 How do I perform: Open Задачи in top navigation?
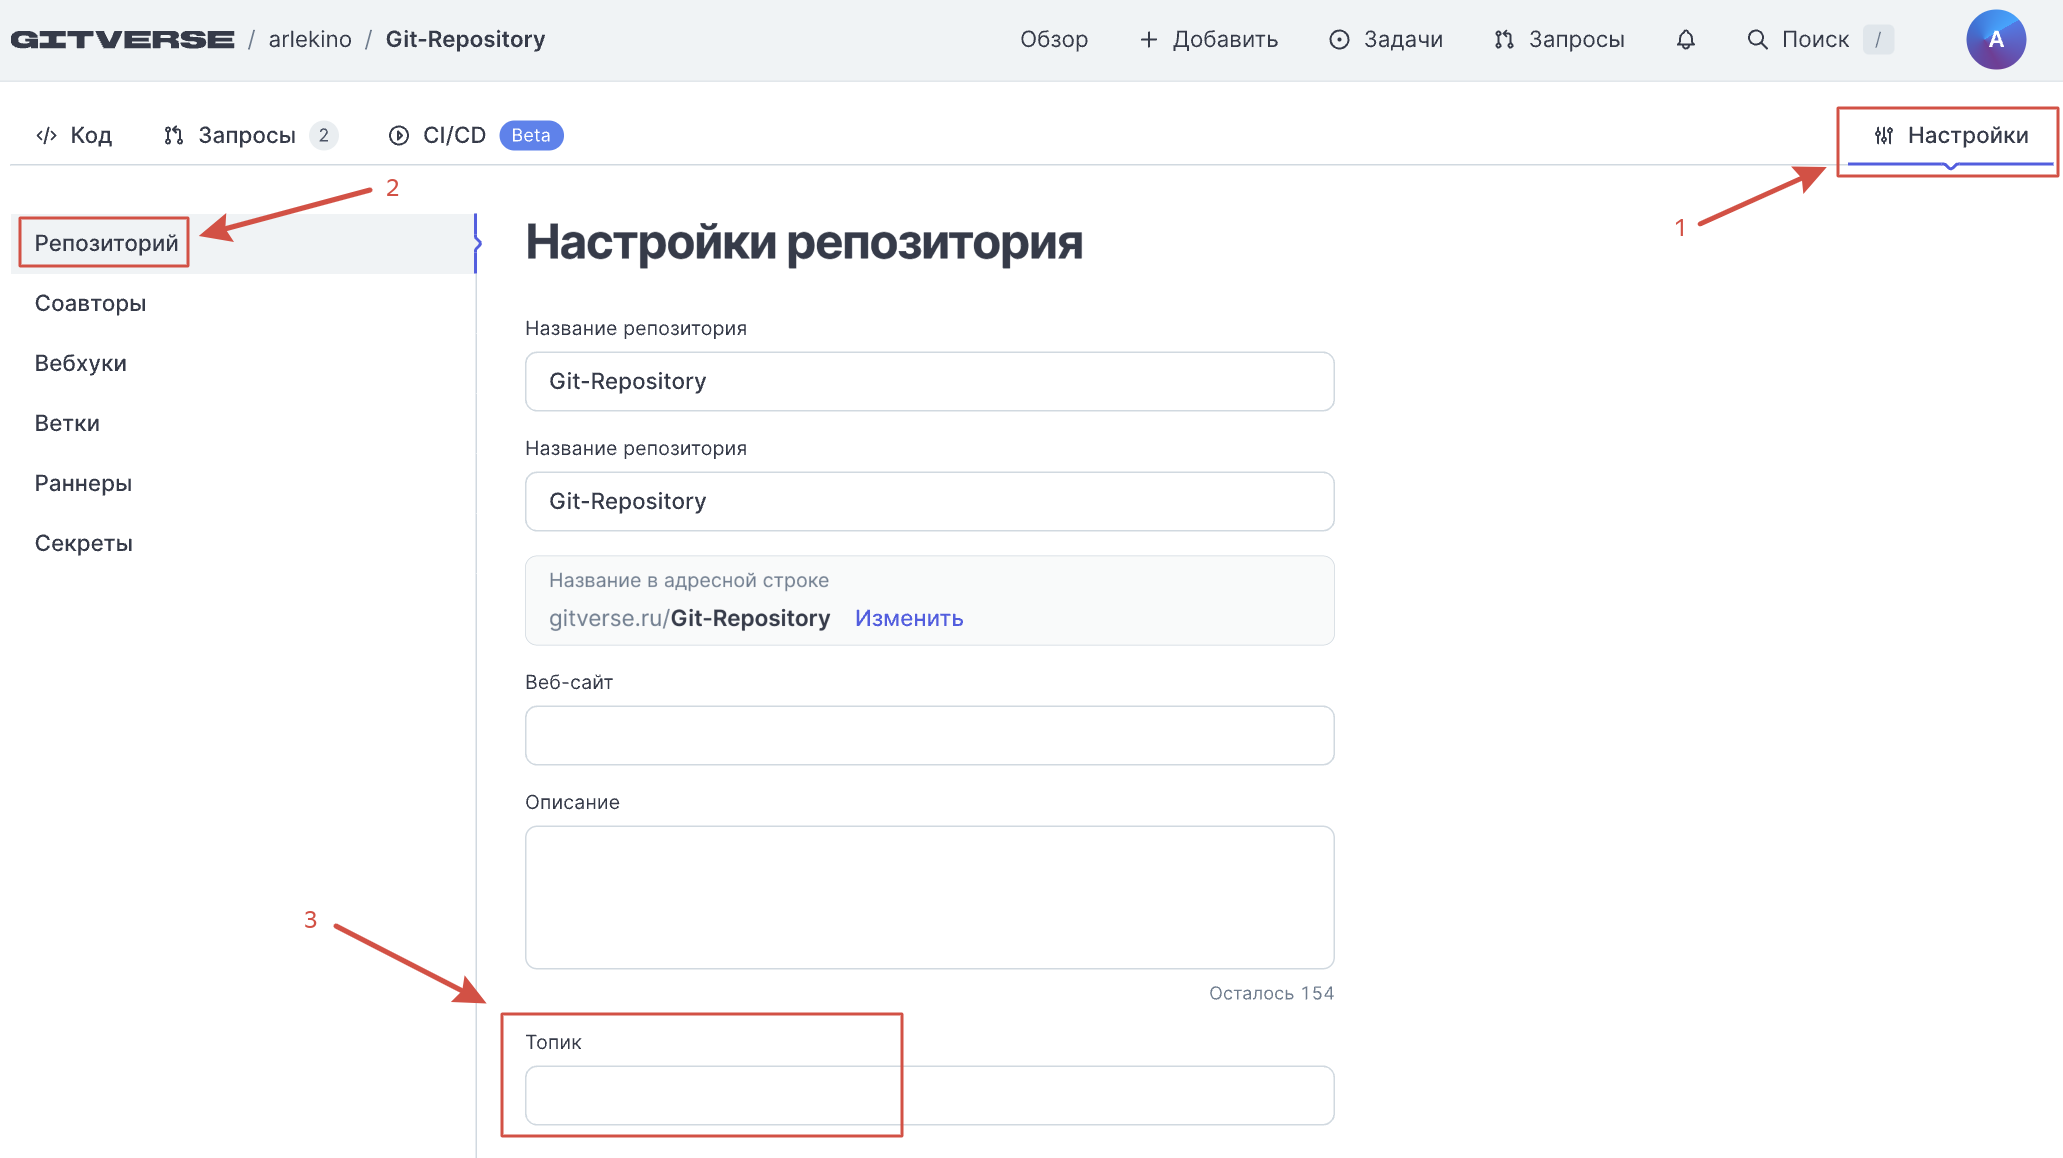(x=1386, y=39)
